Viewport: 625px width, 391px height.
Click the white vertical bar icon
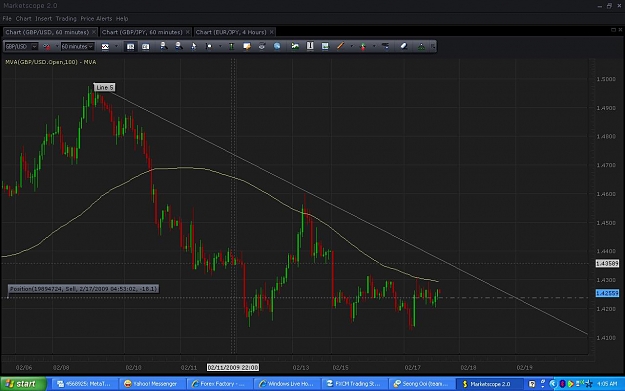point(310,46)
